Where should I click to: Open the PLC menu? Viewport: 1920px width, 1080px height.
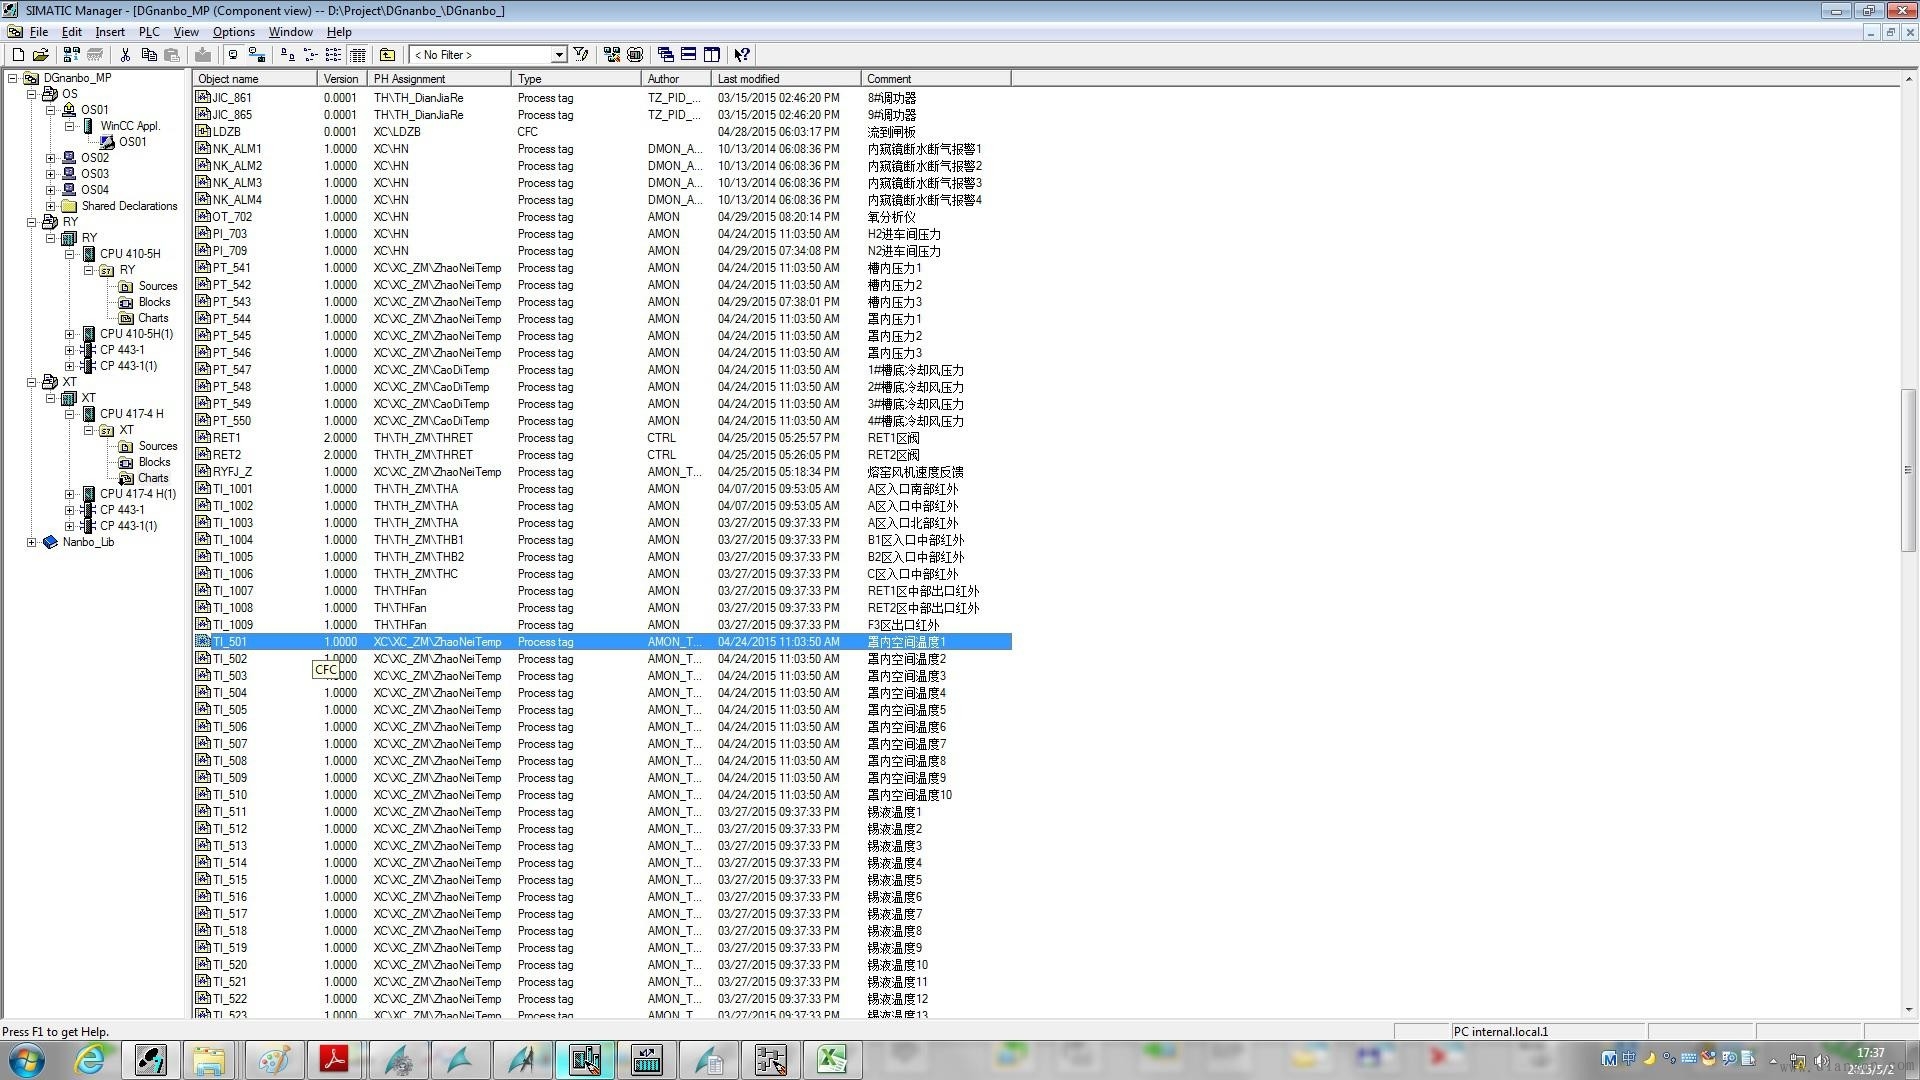[149, 32]
